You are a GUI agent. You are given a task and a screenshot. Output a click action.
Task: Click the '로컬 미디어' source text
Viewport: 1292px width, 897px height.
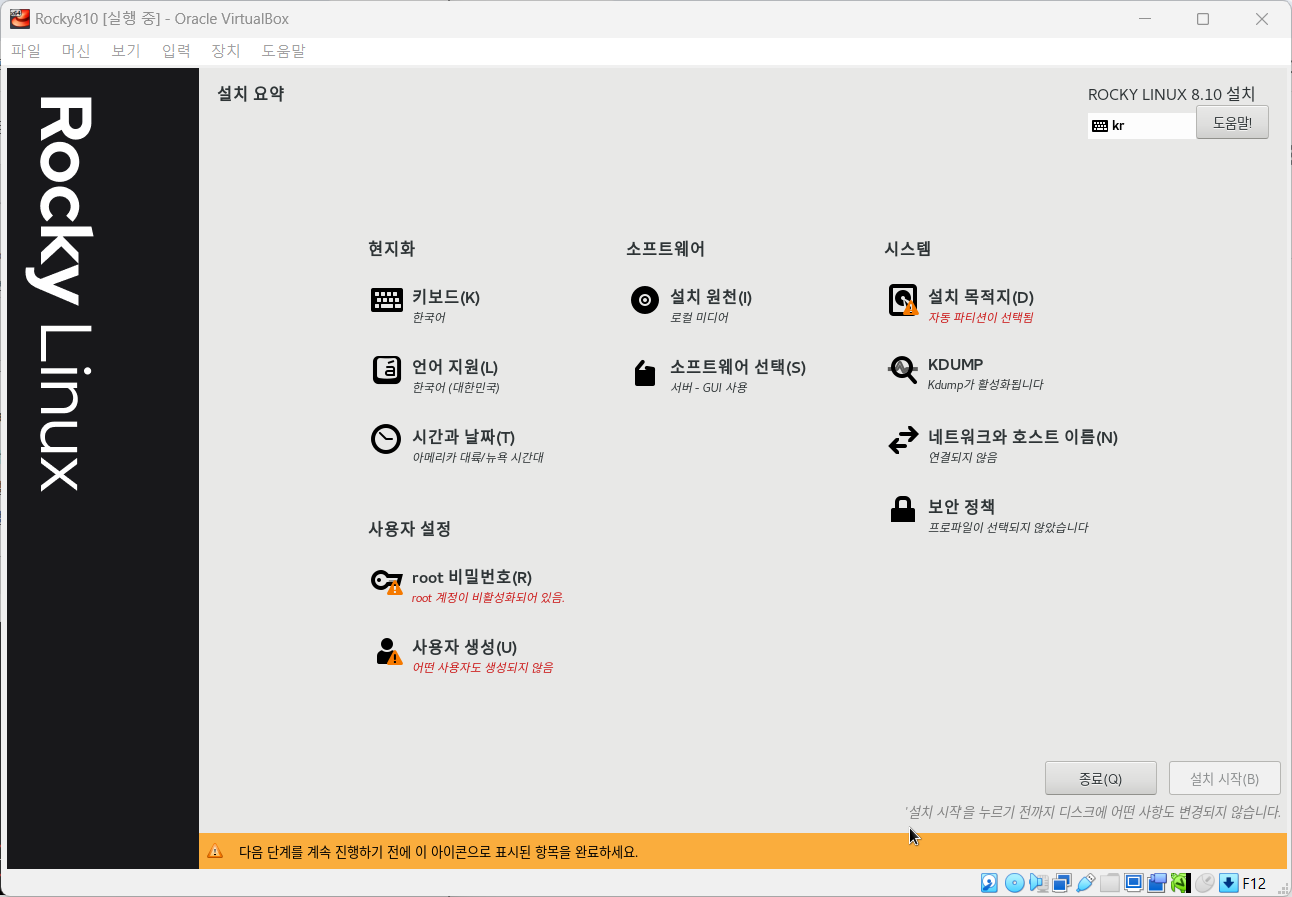click(x=699, y=318)
